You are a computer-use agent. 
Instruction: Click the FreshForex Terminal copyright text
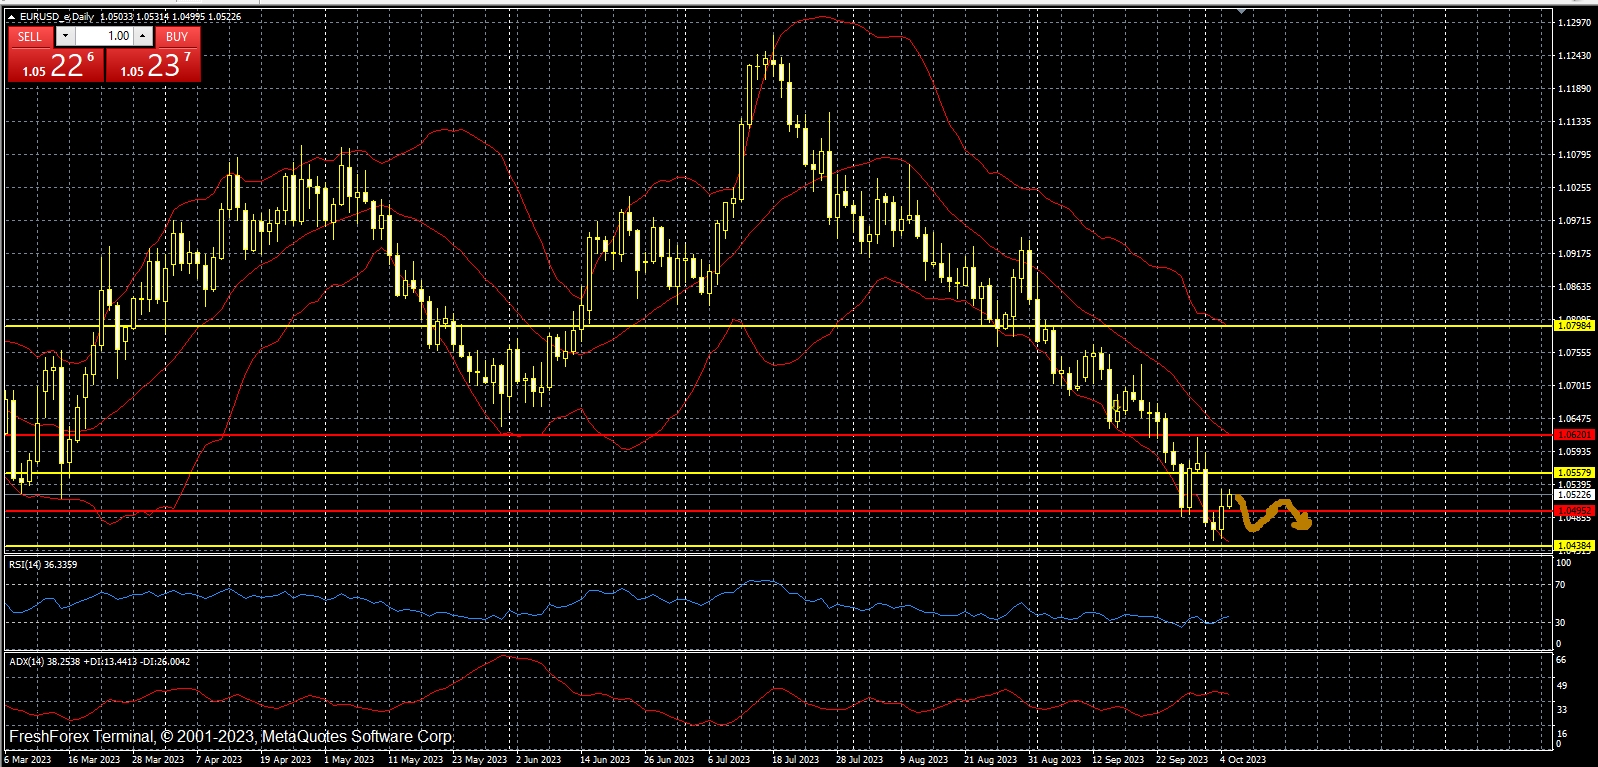pyautogui.click(x=230, y=736)
